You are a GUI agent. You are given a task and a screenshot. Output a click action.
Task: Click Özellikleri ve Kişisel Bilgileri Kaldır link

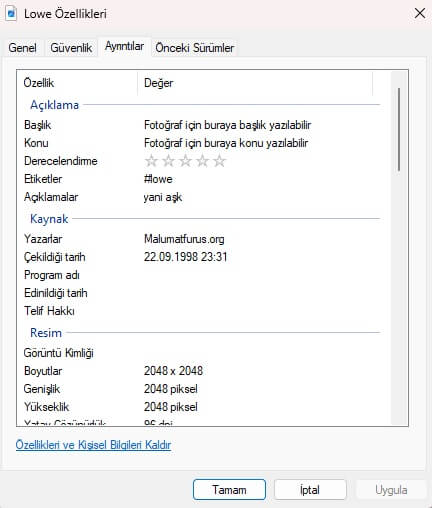coord(93,445)
